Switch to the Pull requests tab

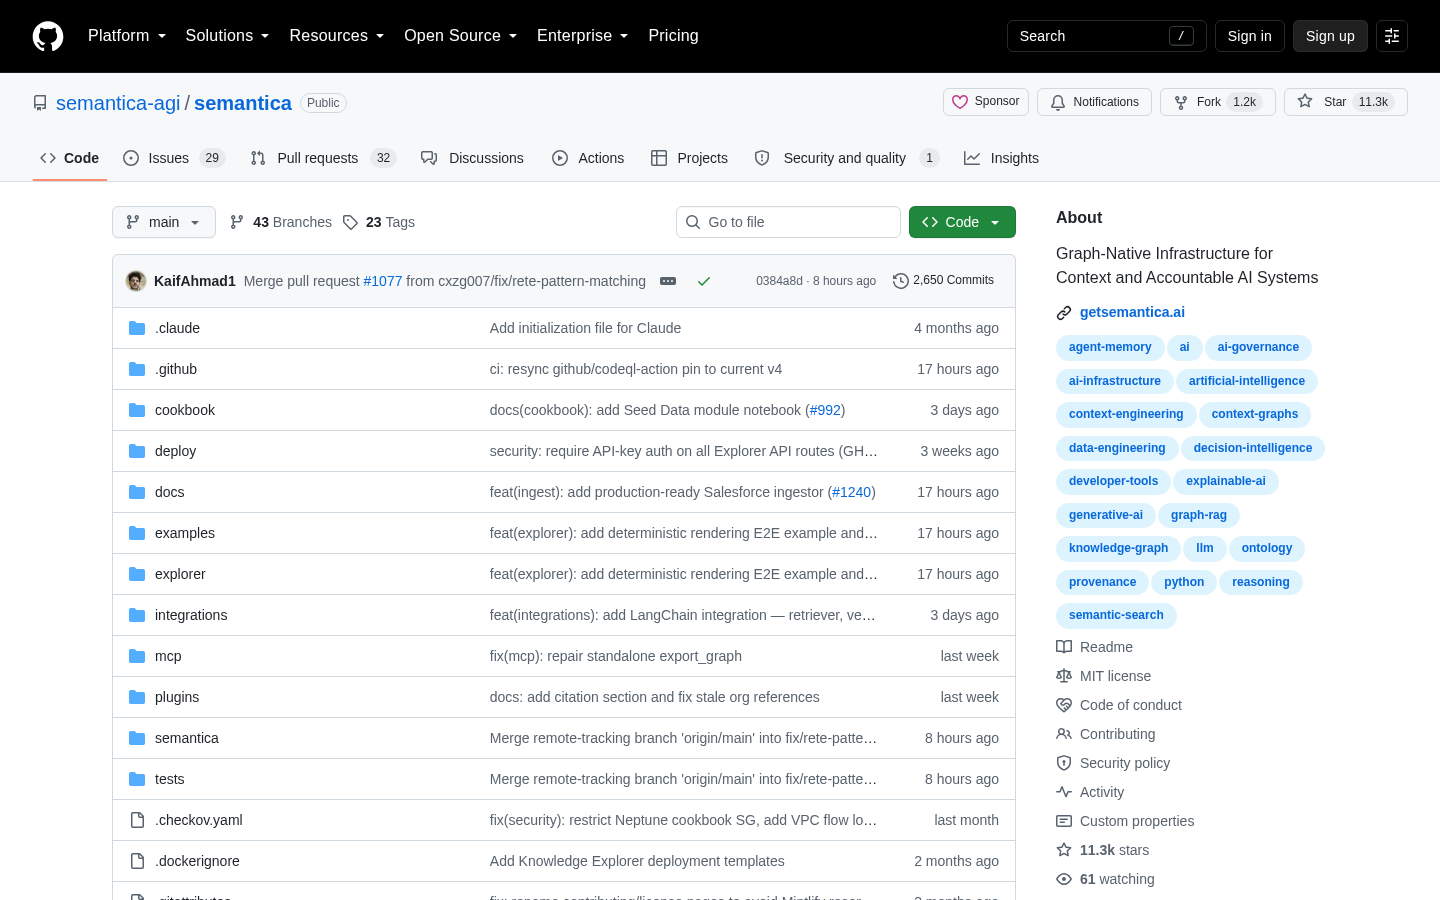point(323,158)
